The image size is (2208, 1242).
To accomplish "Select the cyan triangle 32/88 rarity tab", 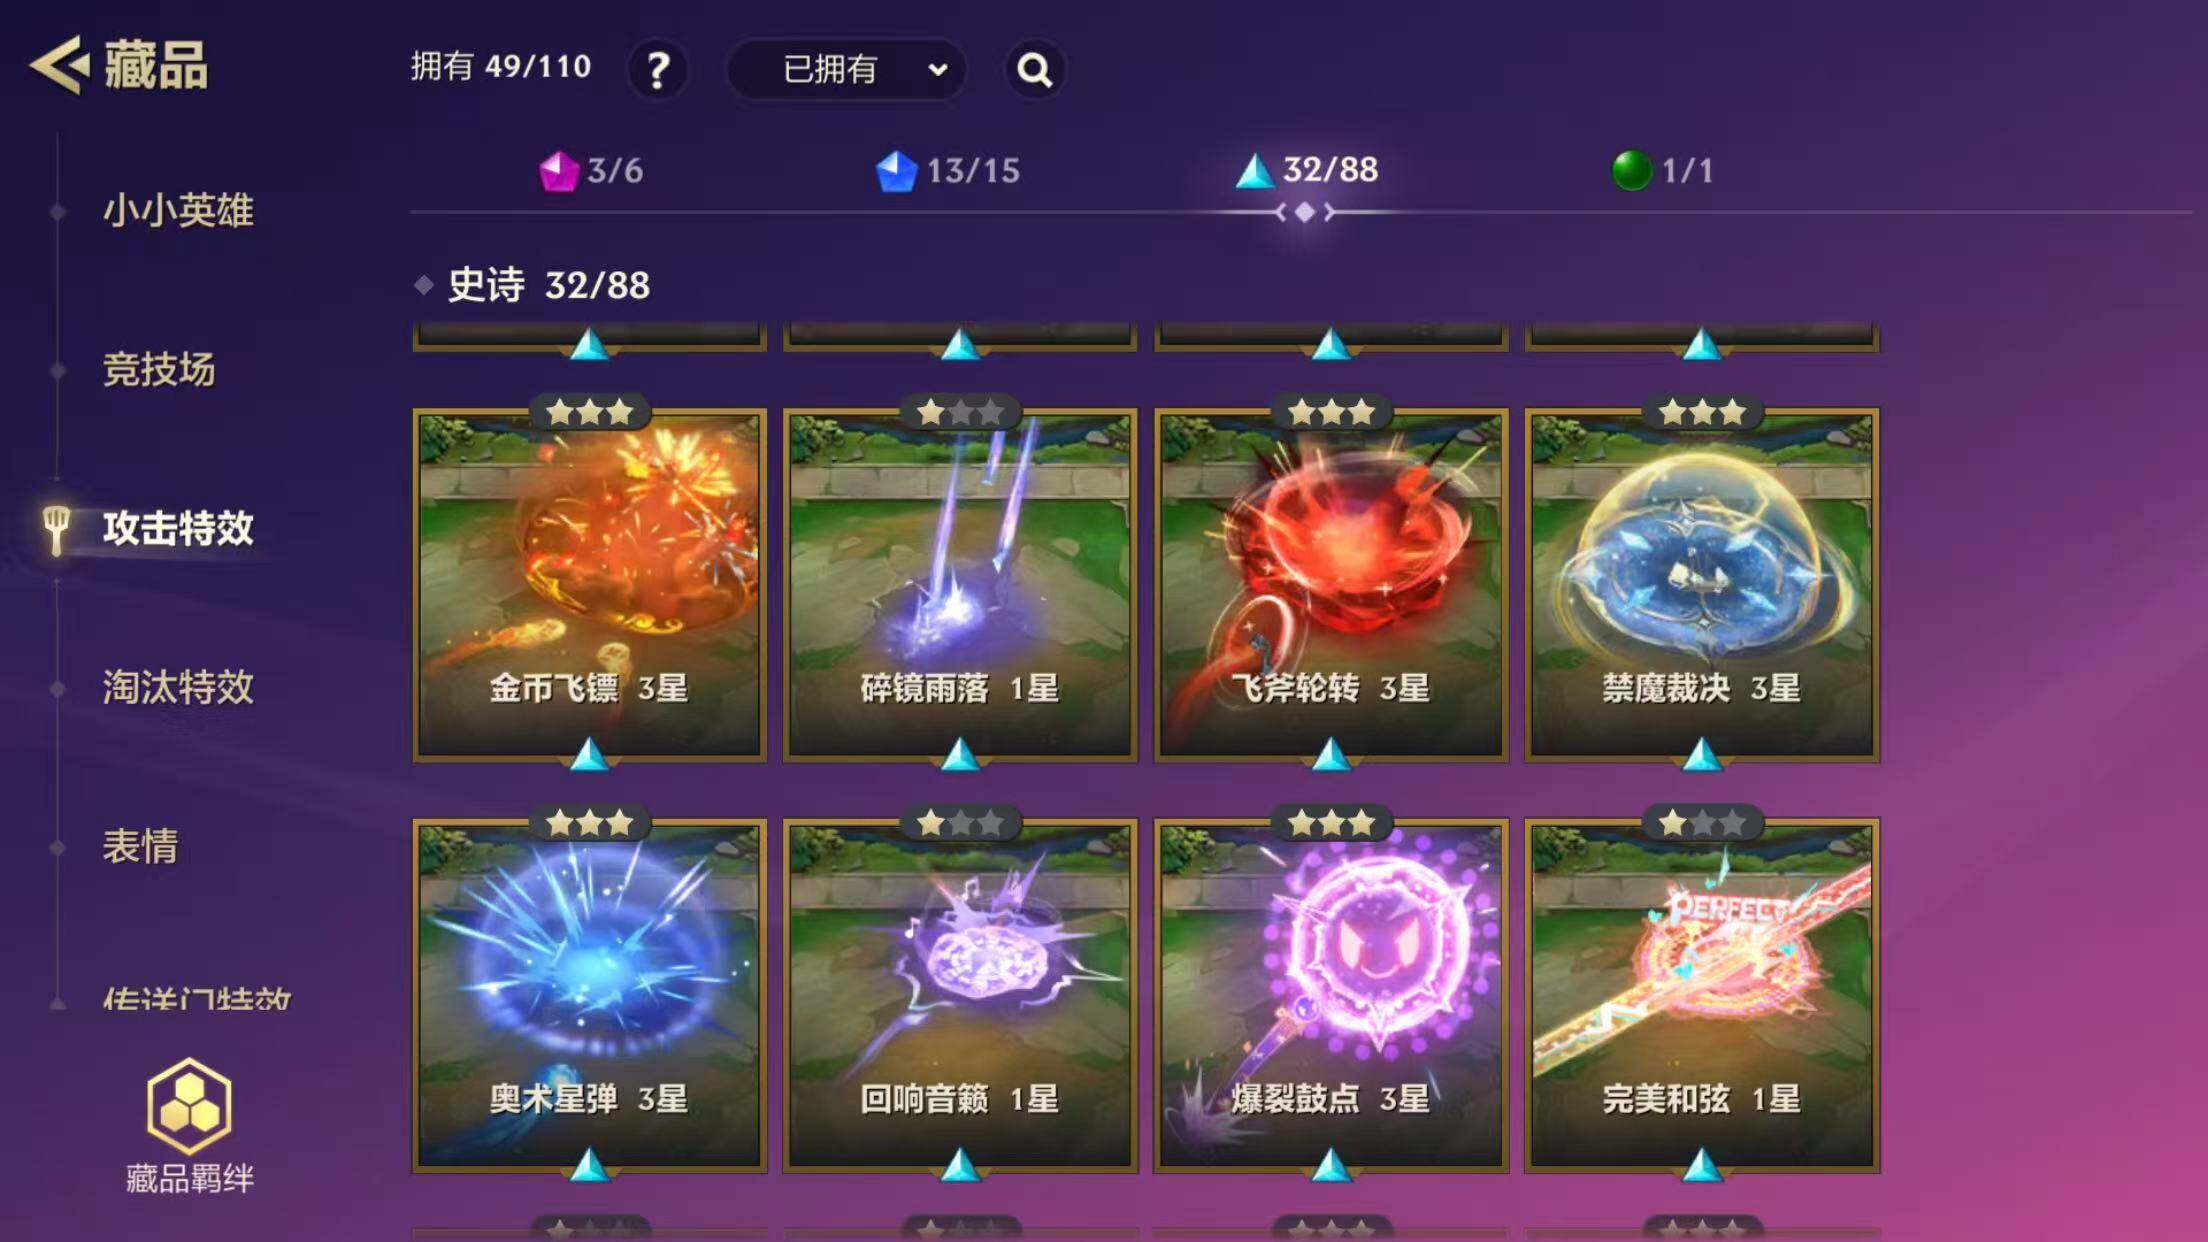I will [1306, 170].
